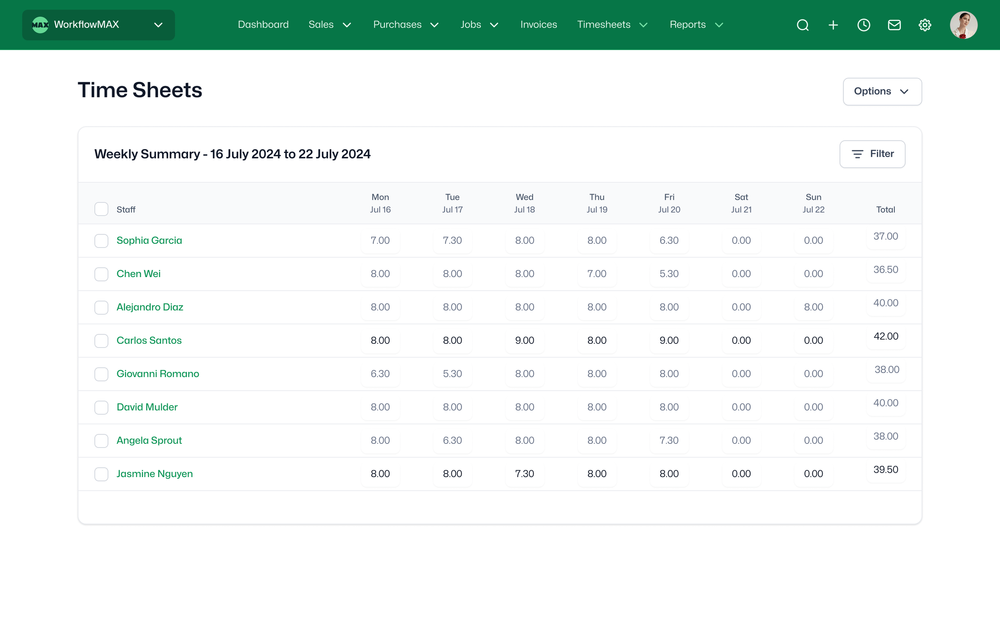
Task: Check the Giovanni Romano row checkbox
Action: click(x=101, y=374)
